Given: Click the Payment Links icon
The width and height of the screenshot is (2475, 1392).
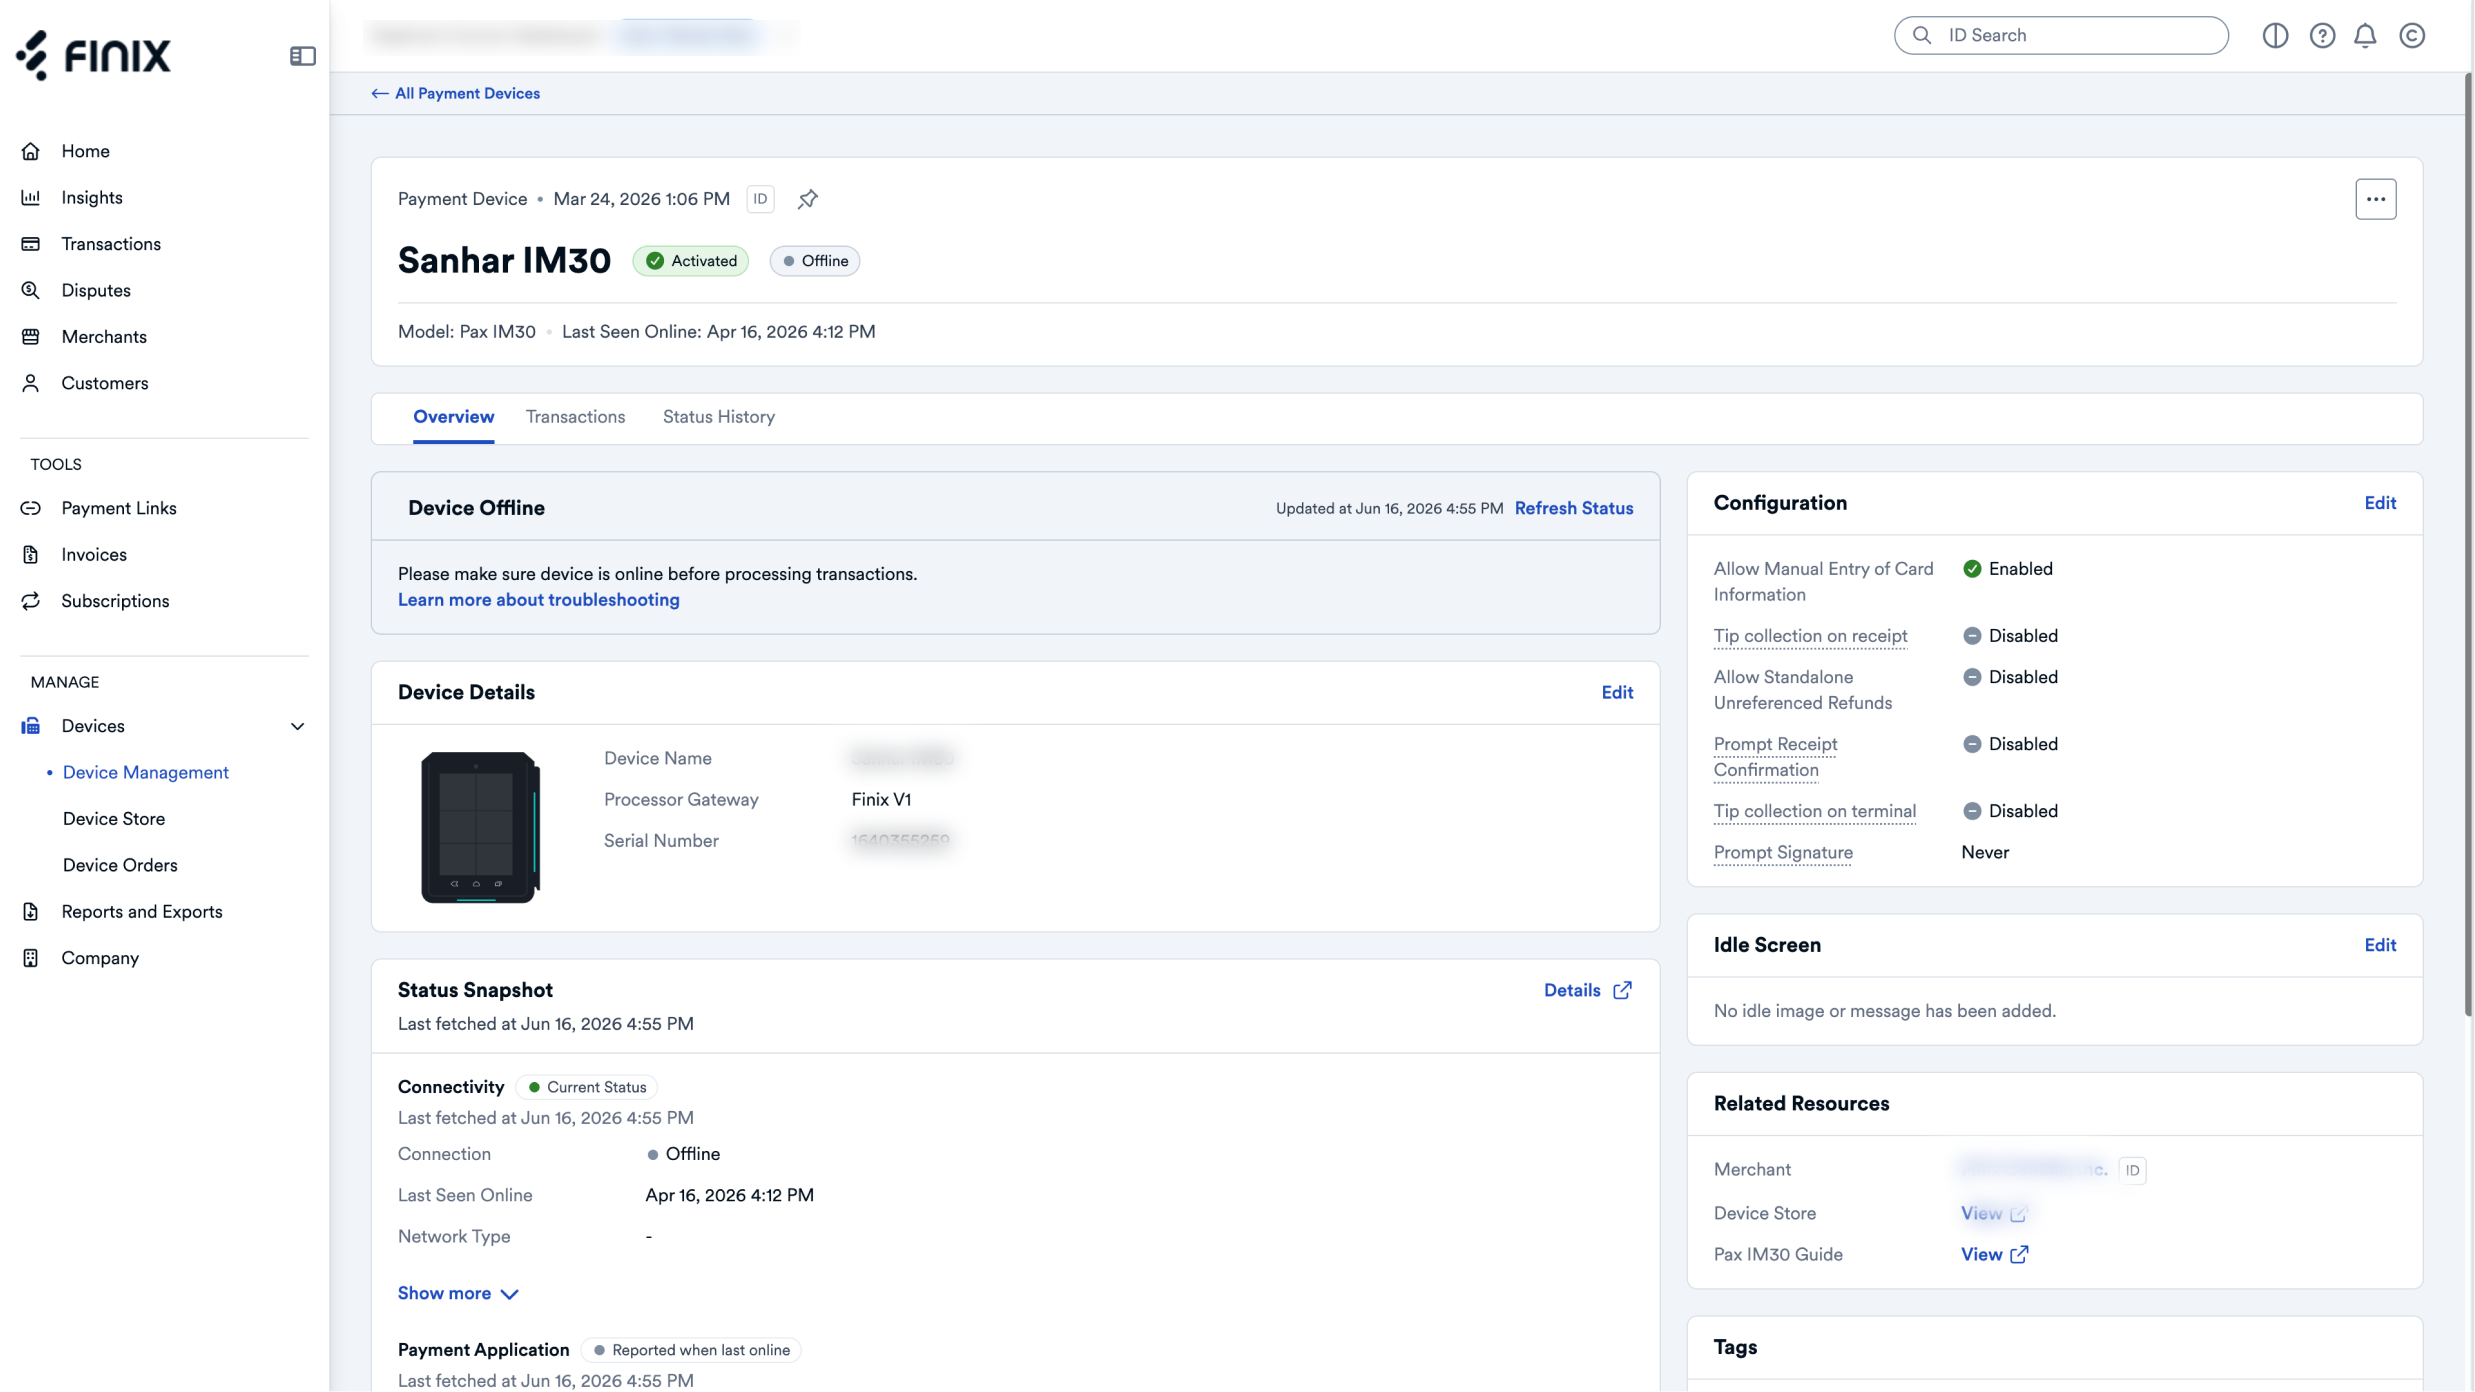Looking at the screenshot, I should pyautogui.click(x=31, y=508).
